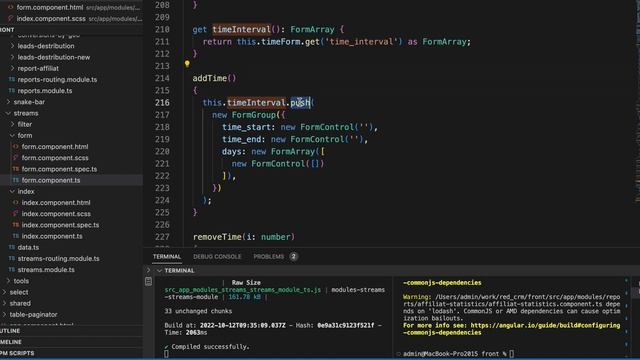
Task: Select form.component.ts in the explorer
Action: (x=51, y=180)
